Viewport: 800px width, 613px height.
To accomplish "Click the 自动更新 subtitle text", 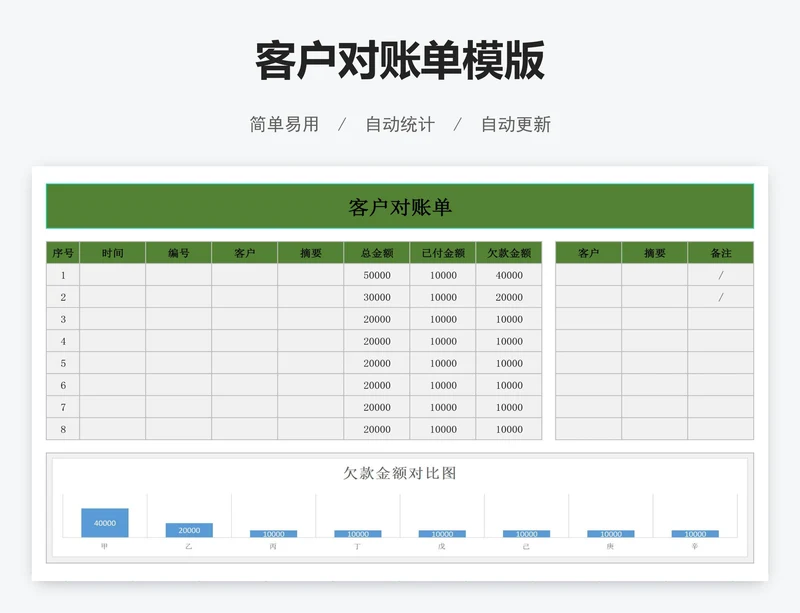I will click(x=516, y=124).
